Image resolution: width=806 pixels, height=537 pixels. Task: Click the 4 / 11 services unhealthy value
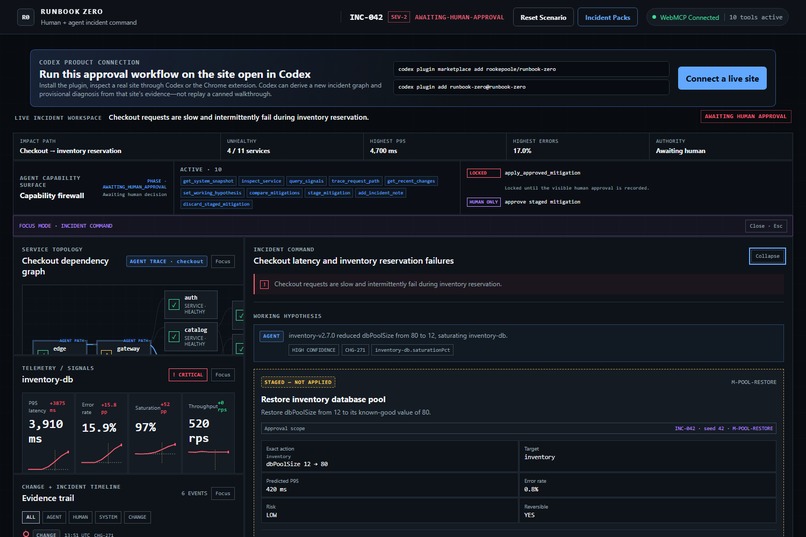pos(248,151)
